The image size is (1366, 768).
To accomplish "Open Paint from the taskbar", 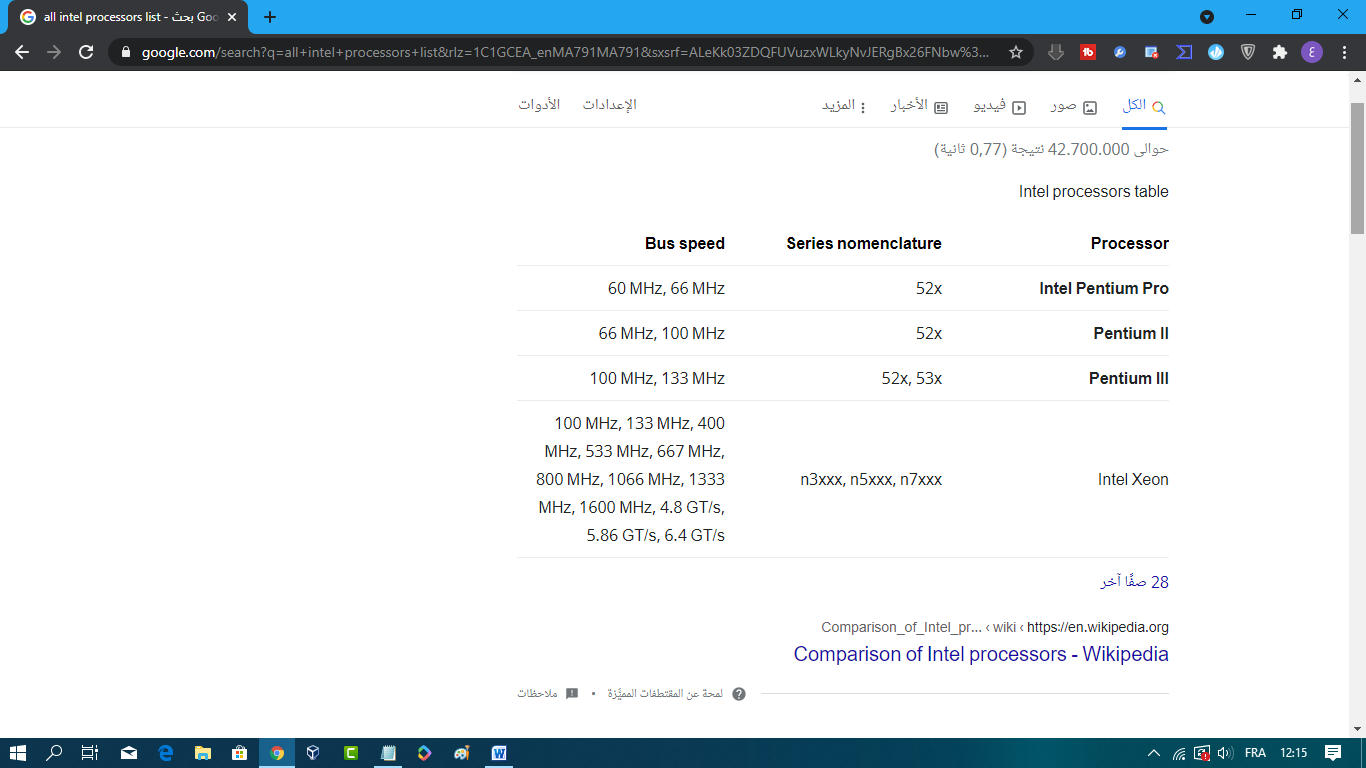I will point(462,753).
